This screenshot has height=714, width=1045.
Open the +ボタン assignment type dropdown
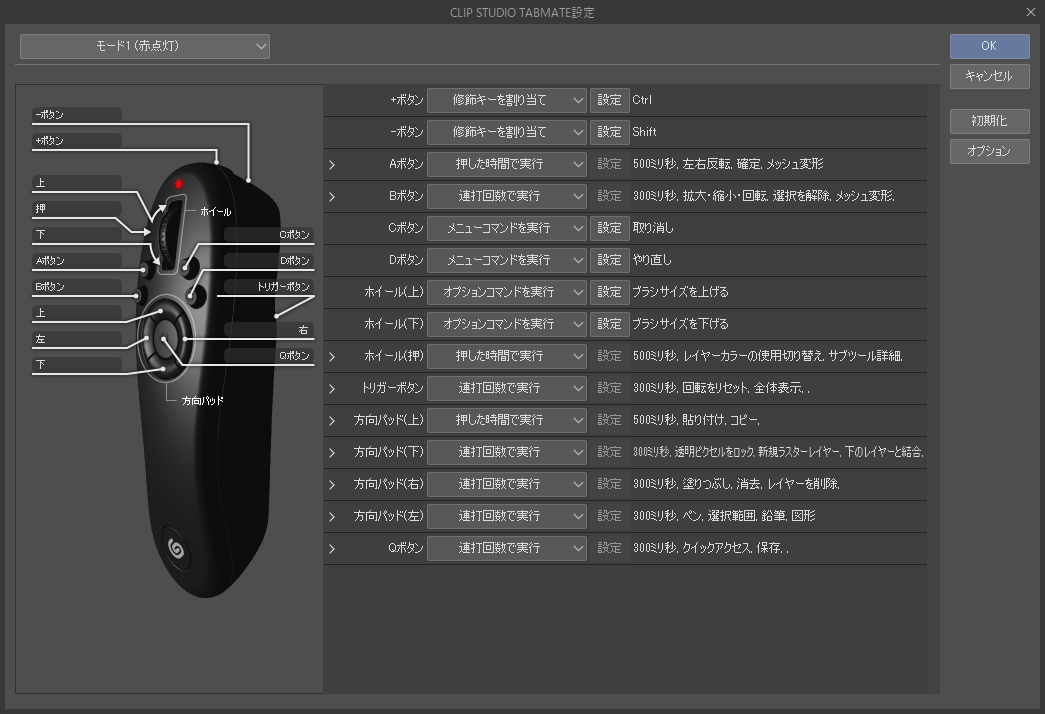click(507, 100)
